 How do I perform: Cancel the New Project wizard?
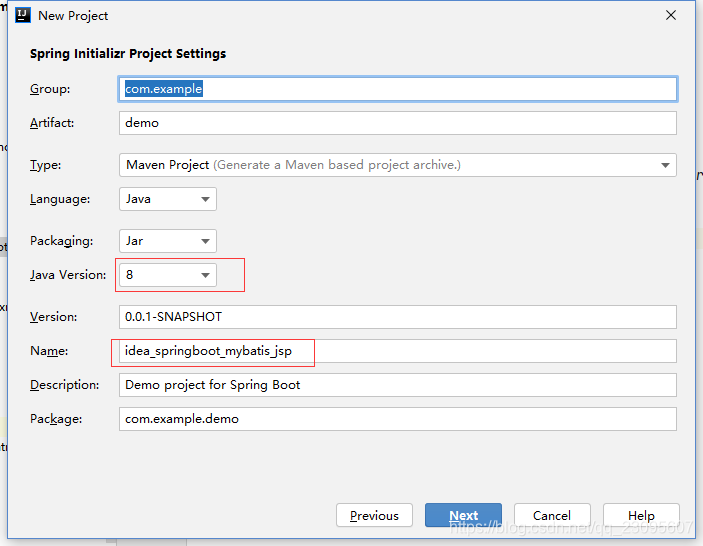click(552, 516)
